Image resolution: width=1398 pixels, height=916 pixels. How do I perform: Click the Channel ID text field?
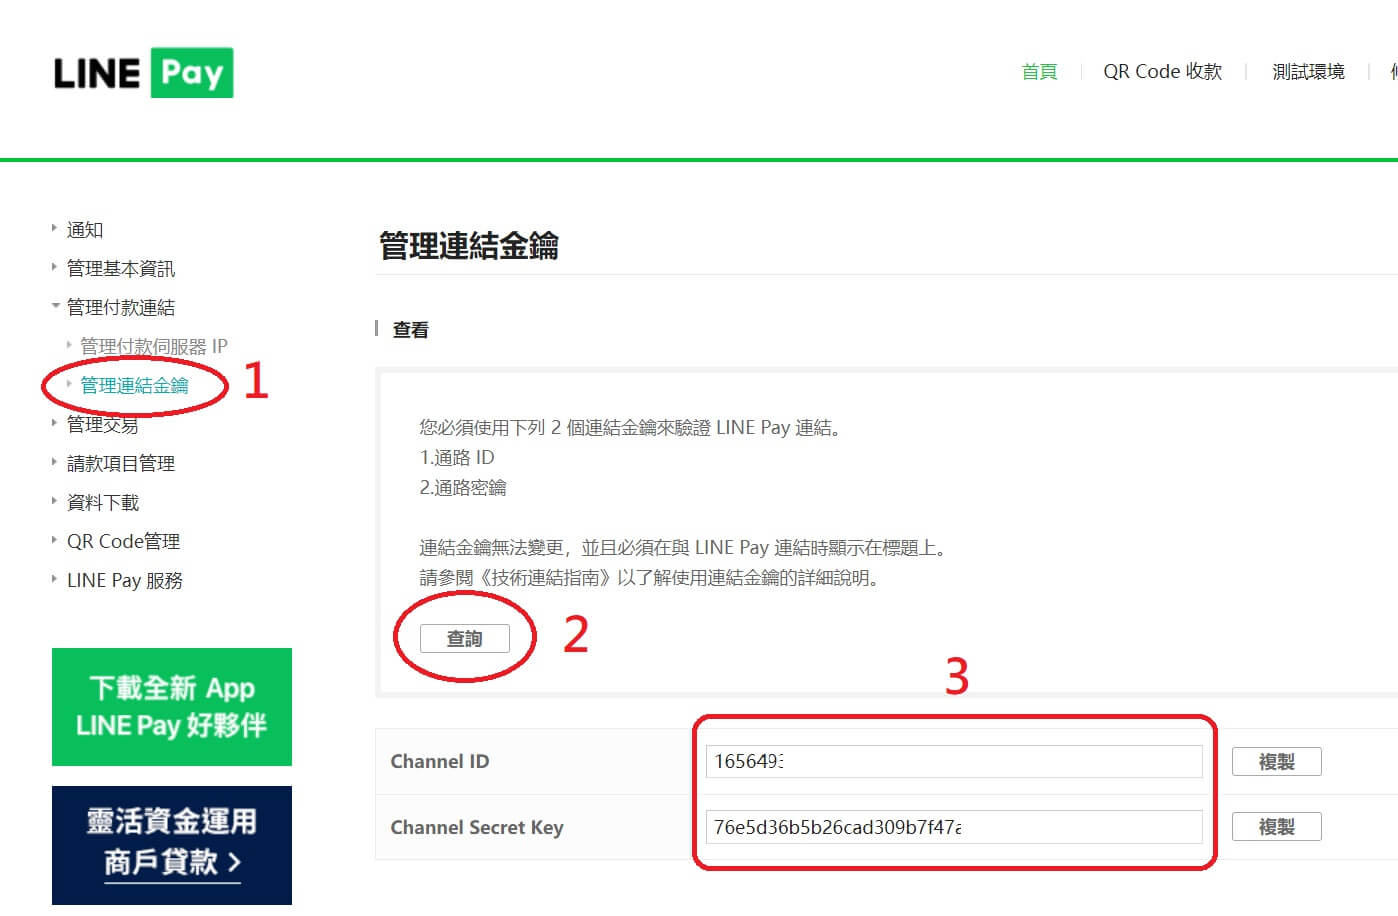coord(953,762)
